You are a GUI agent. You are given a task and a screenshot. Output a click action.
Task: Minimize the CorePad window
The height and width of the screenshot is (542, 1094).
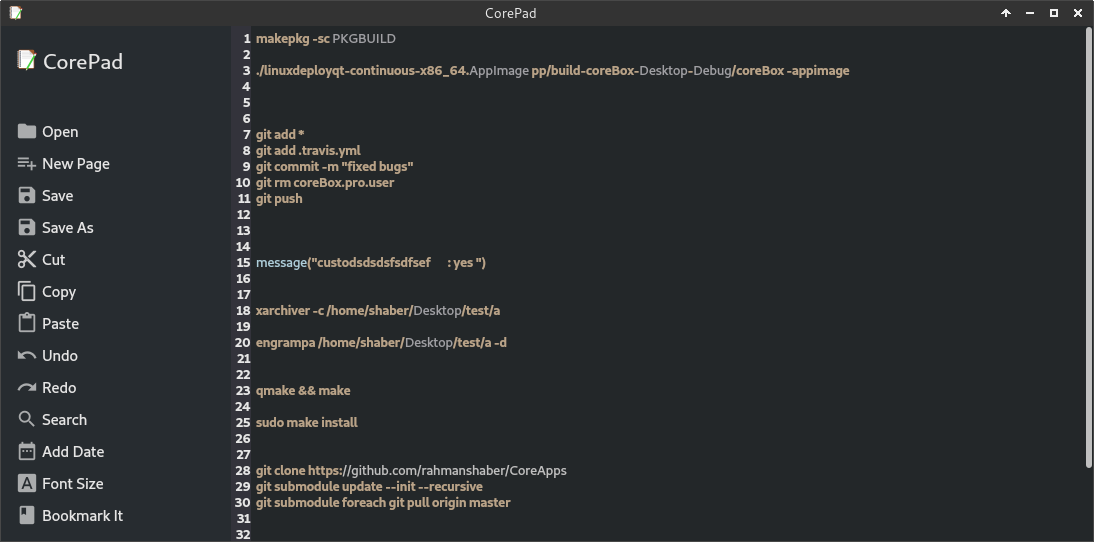pyautogui.click(x=1030, y=13)
